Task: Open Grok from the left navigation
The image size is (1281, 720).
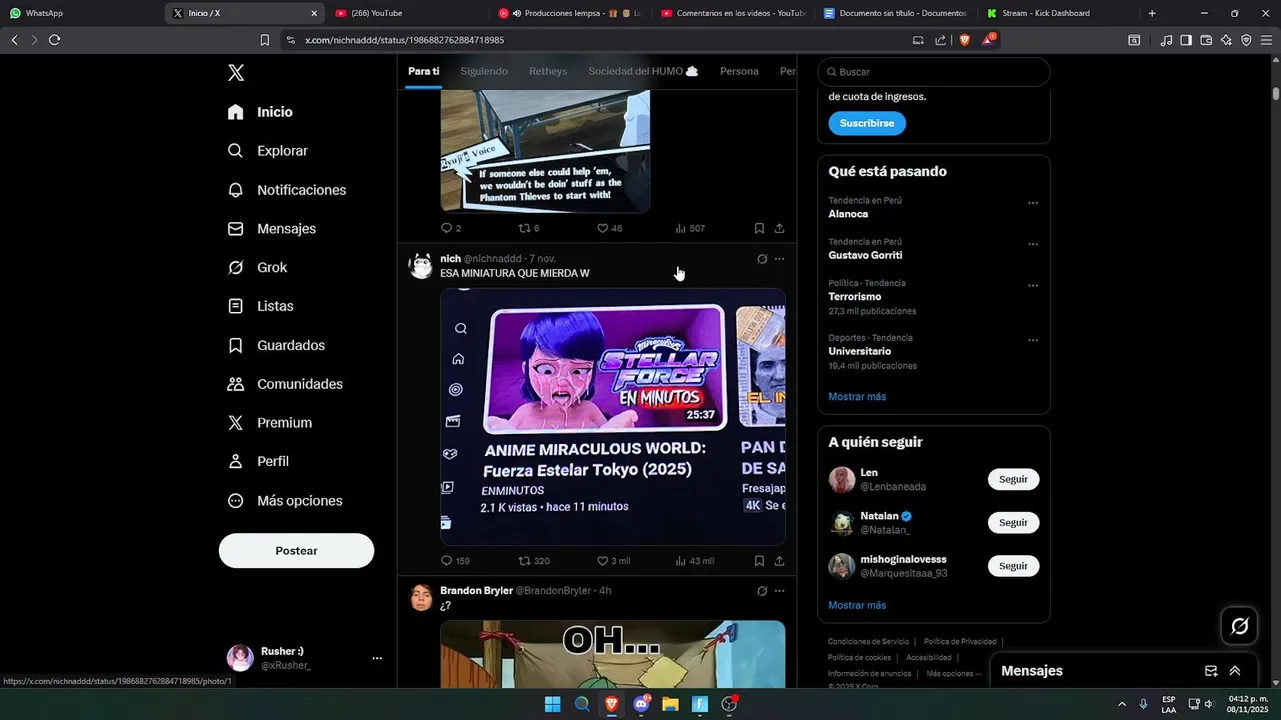Action: pos(257,268)
